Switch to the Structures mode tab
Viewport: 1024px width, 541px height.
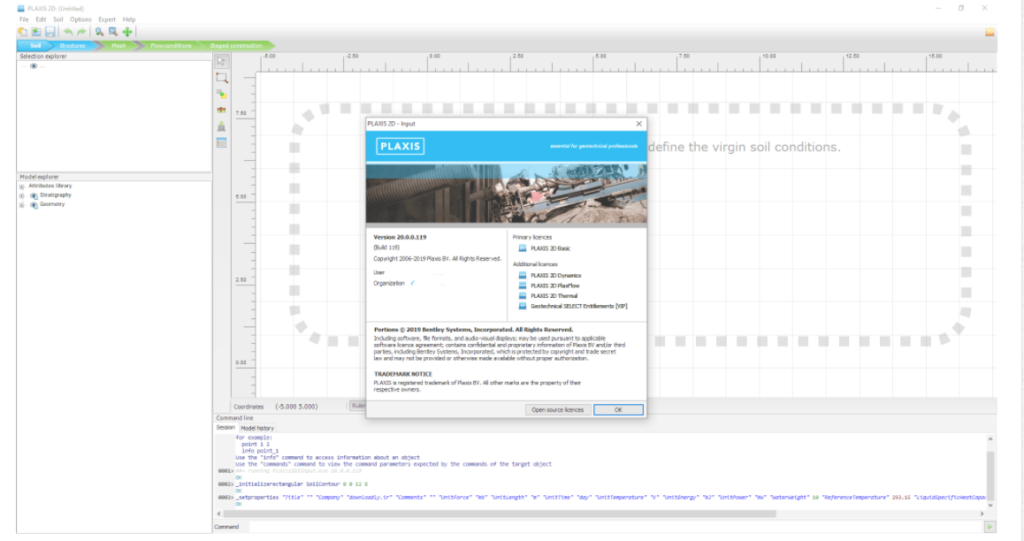[x=72, y=46]
